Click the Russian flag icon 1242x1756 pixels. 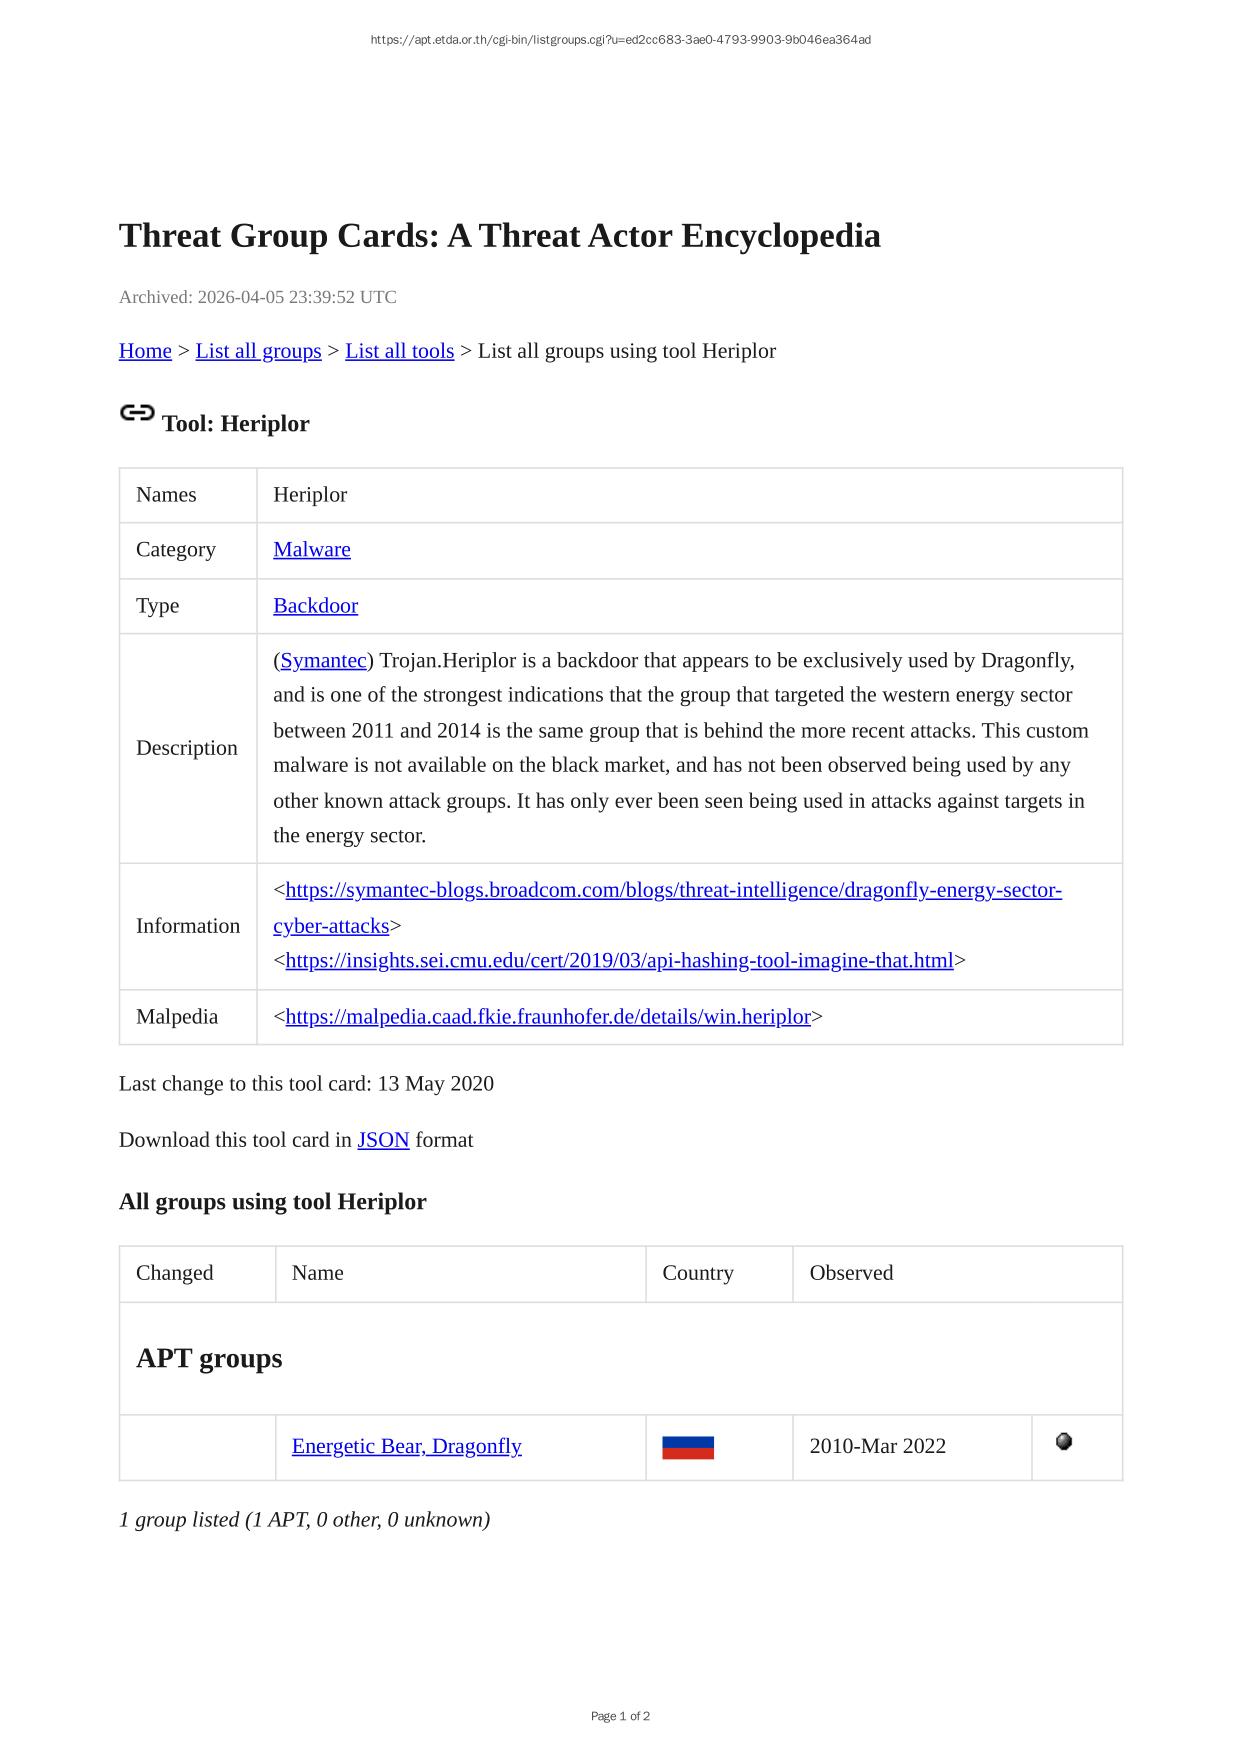tap(688, 1447)
